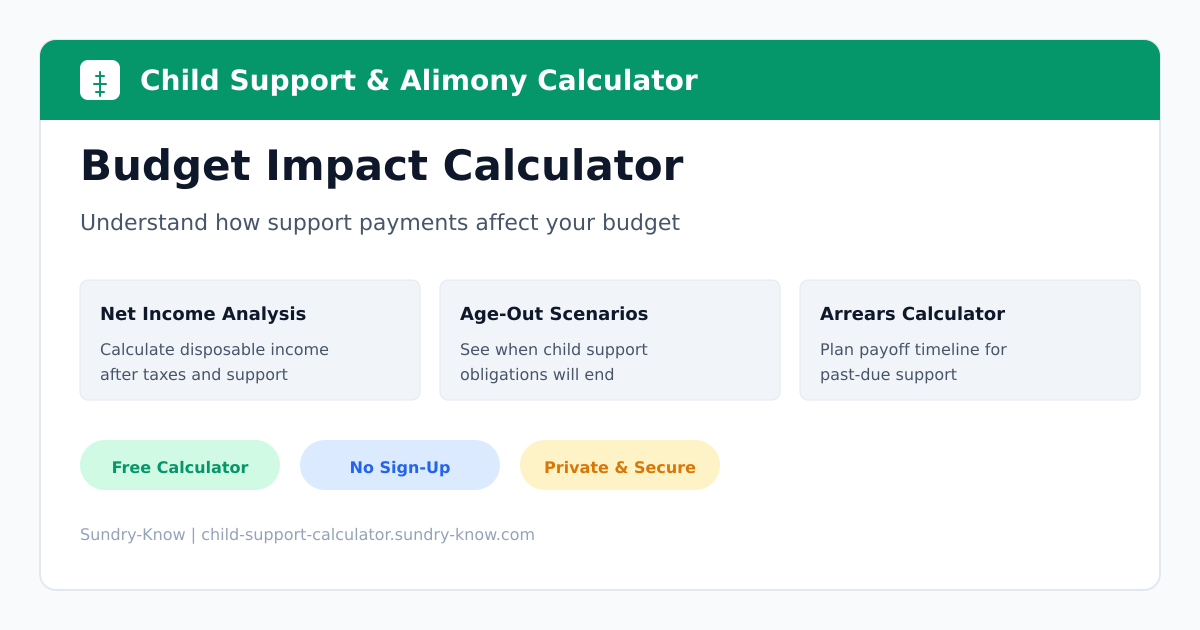Click the blue No Sign-Up badge
The height and width of the screenshot is (630, 1200).
pyautogui.click(x=400, y=466)
